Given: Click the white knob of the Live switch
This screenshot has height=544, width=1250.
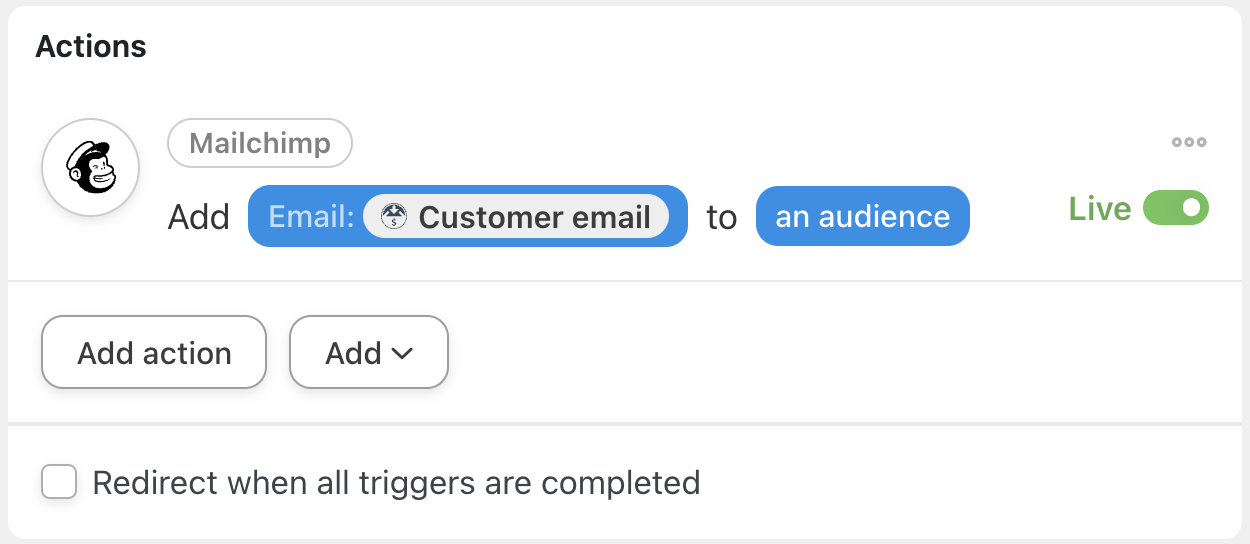Looking at the screenshot, I should click(x=1191, y=209).
